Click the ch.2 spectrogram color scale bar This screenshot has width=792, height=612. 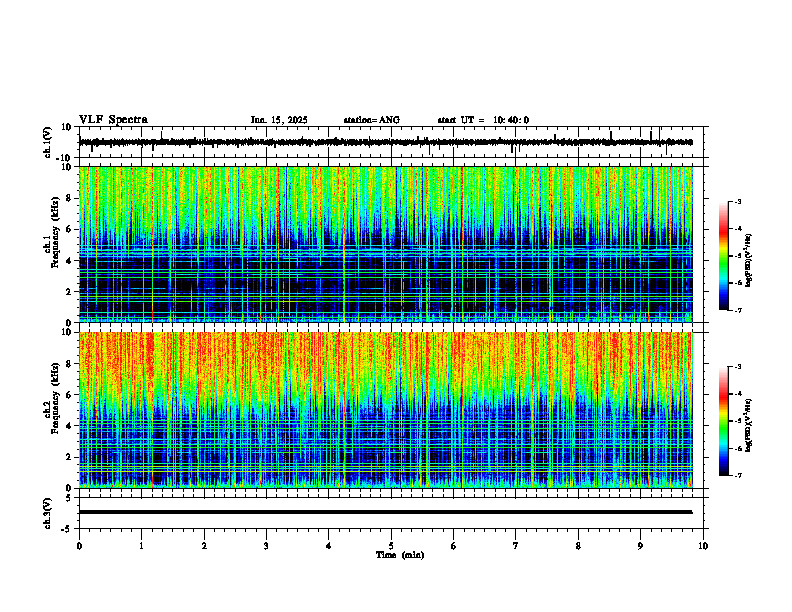click(x=724, y=421)
